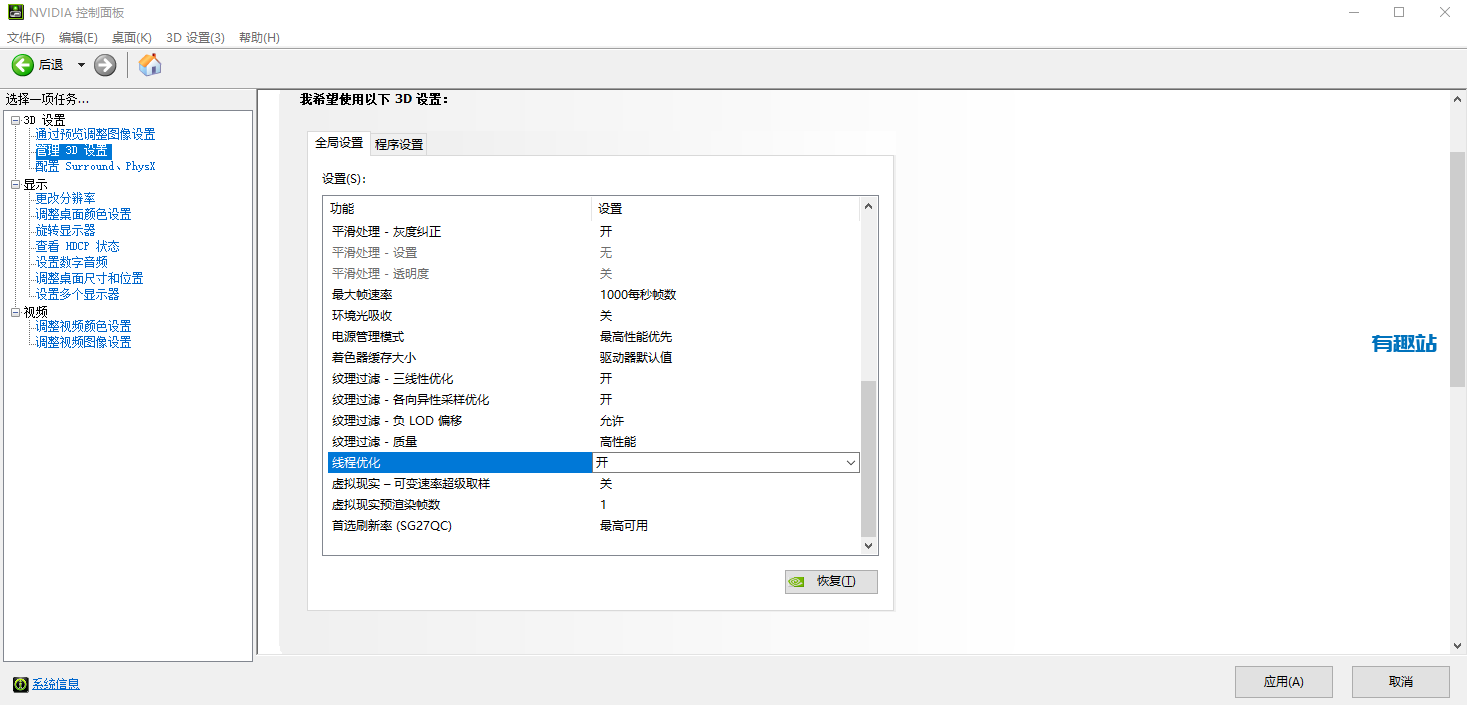Open 旋转显示器 page
Screen dimensions: 1467x705
[x=66, y=230]
